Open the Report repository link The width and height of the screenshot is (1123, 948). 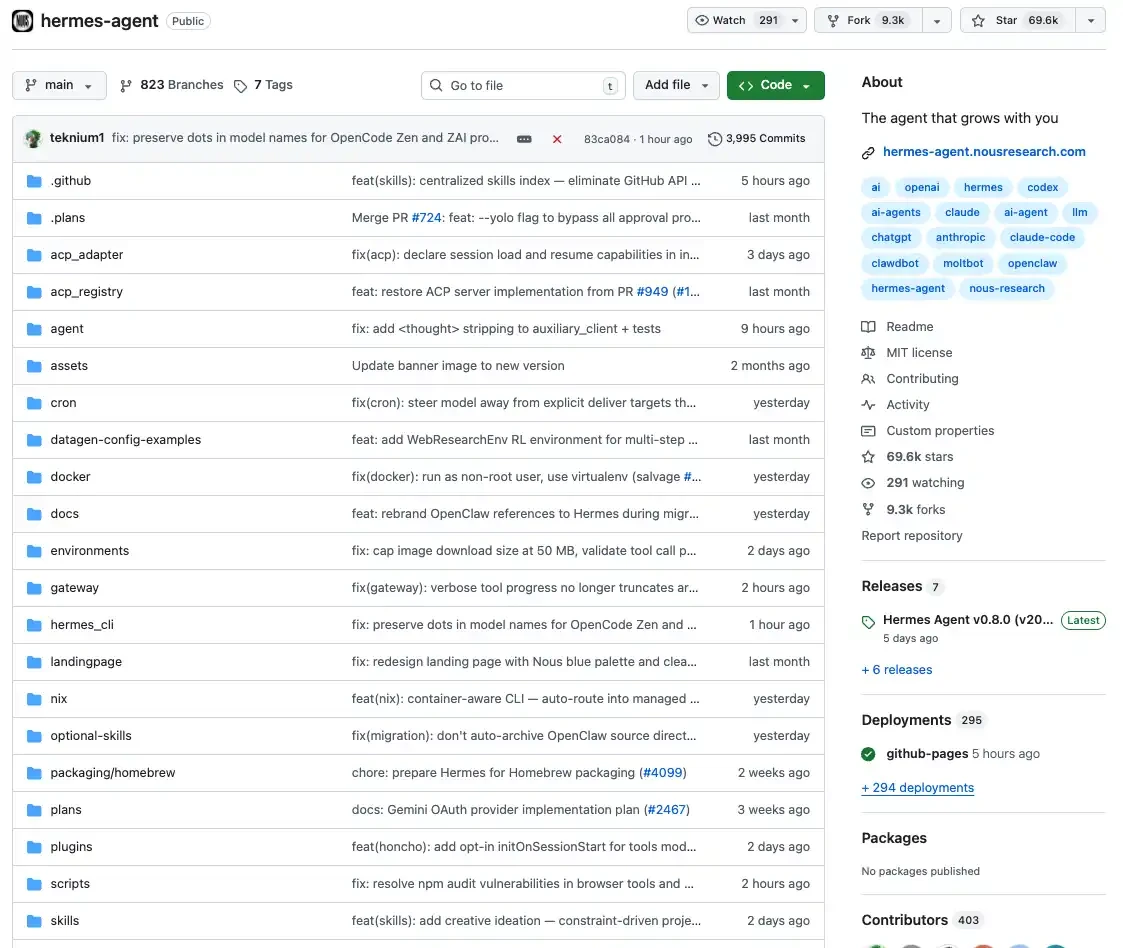click(912, 536)
